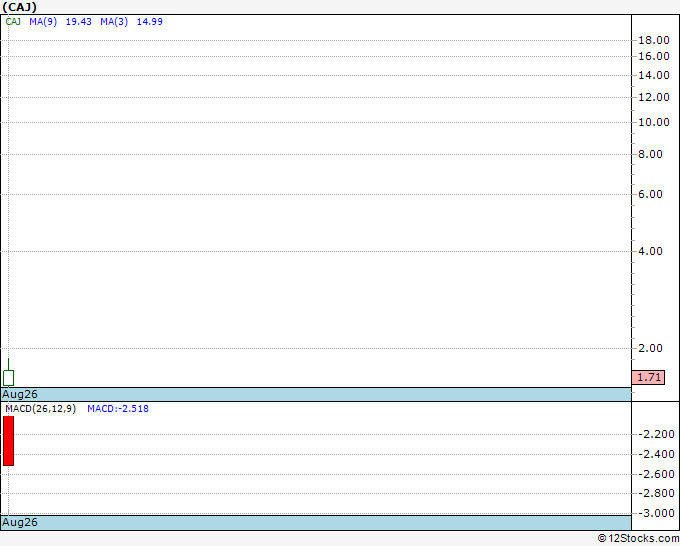The height and width of the screenshot is (546, 680).
Task: Click the -3.000 MACD axis label
Action: (x=657, y=513)
